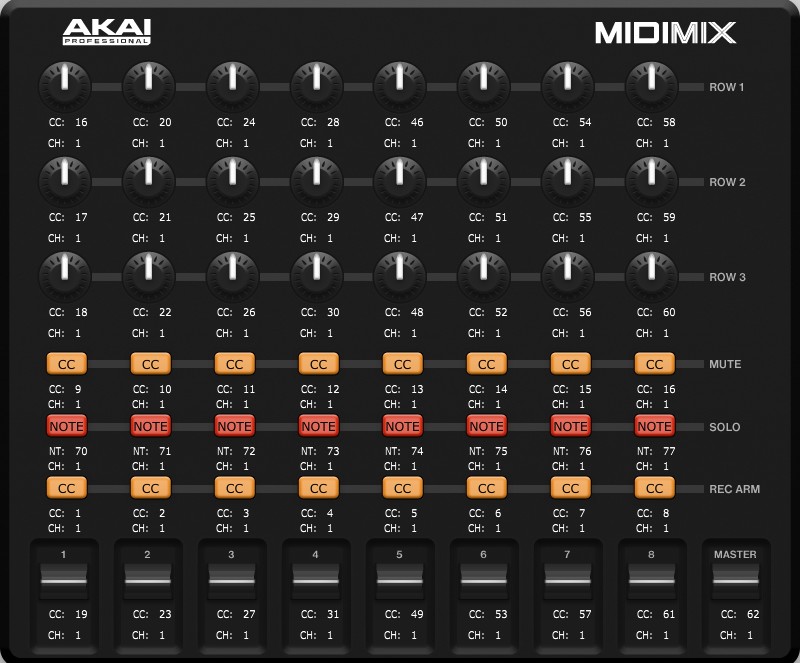Select the Row 3 knob with CC 56
The width and height of the screenshot is (800, 663).
coord(568,276)
